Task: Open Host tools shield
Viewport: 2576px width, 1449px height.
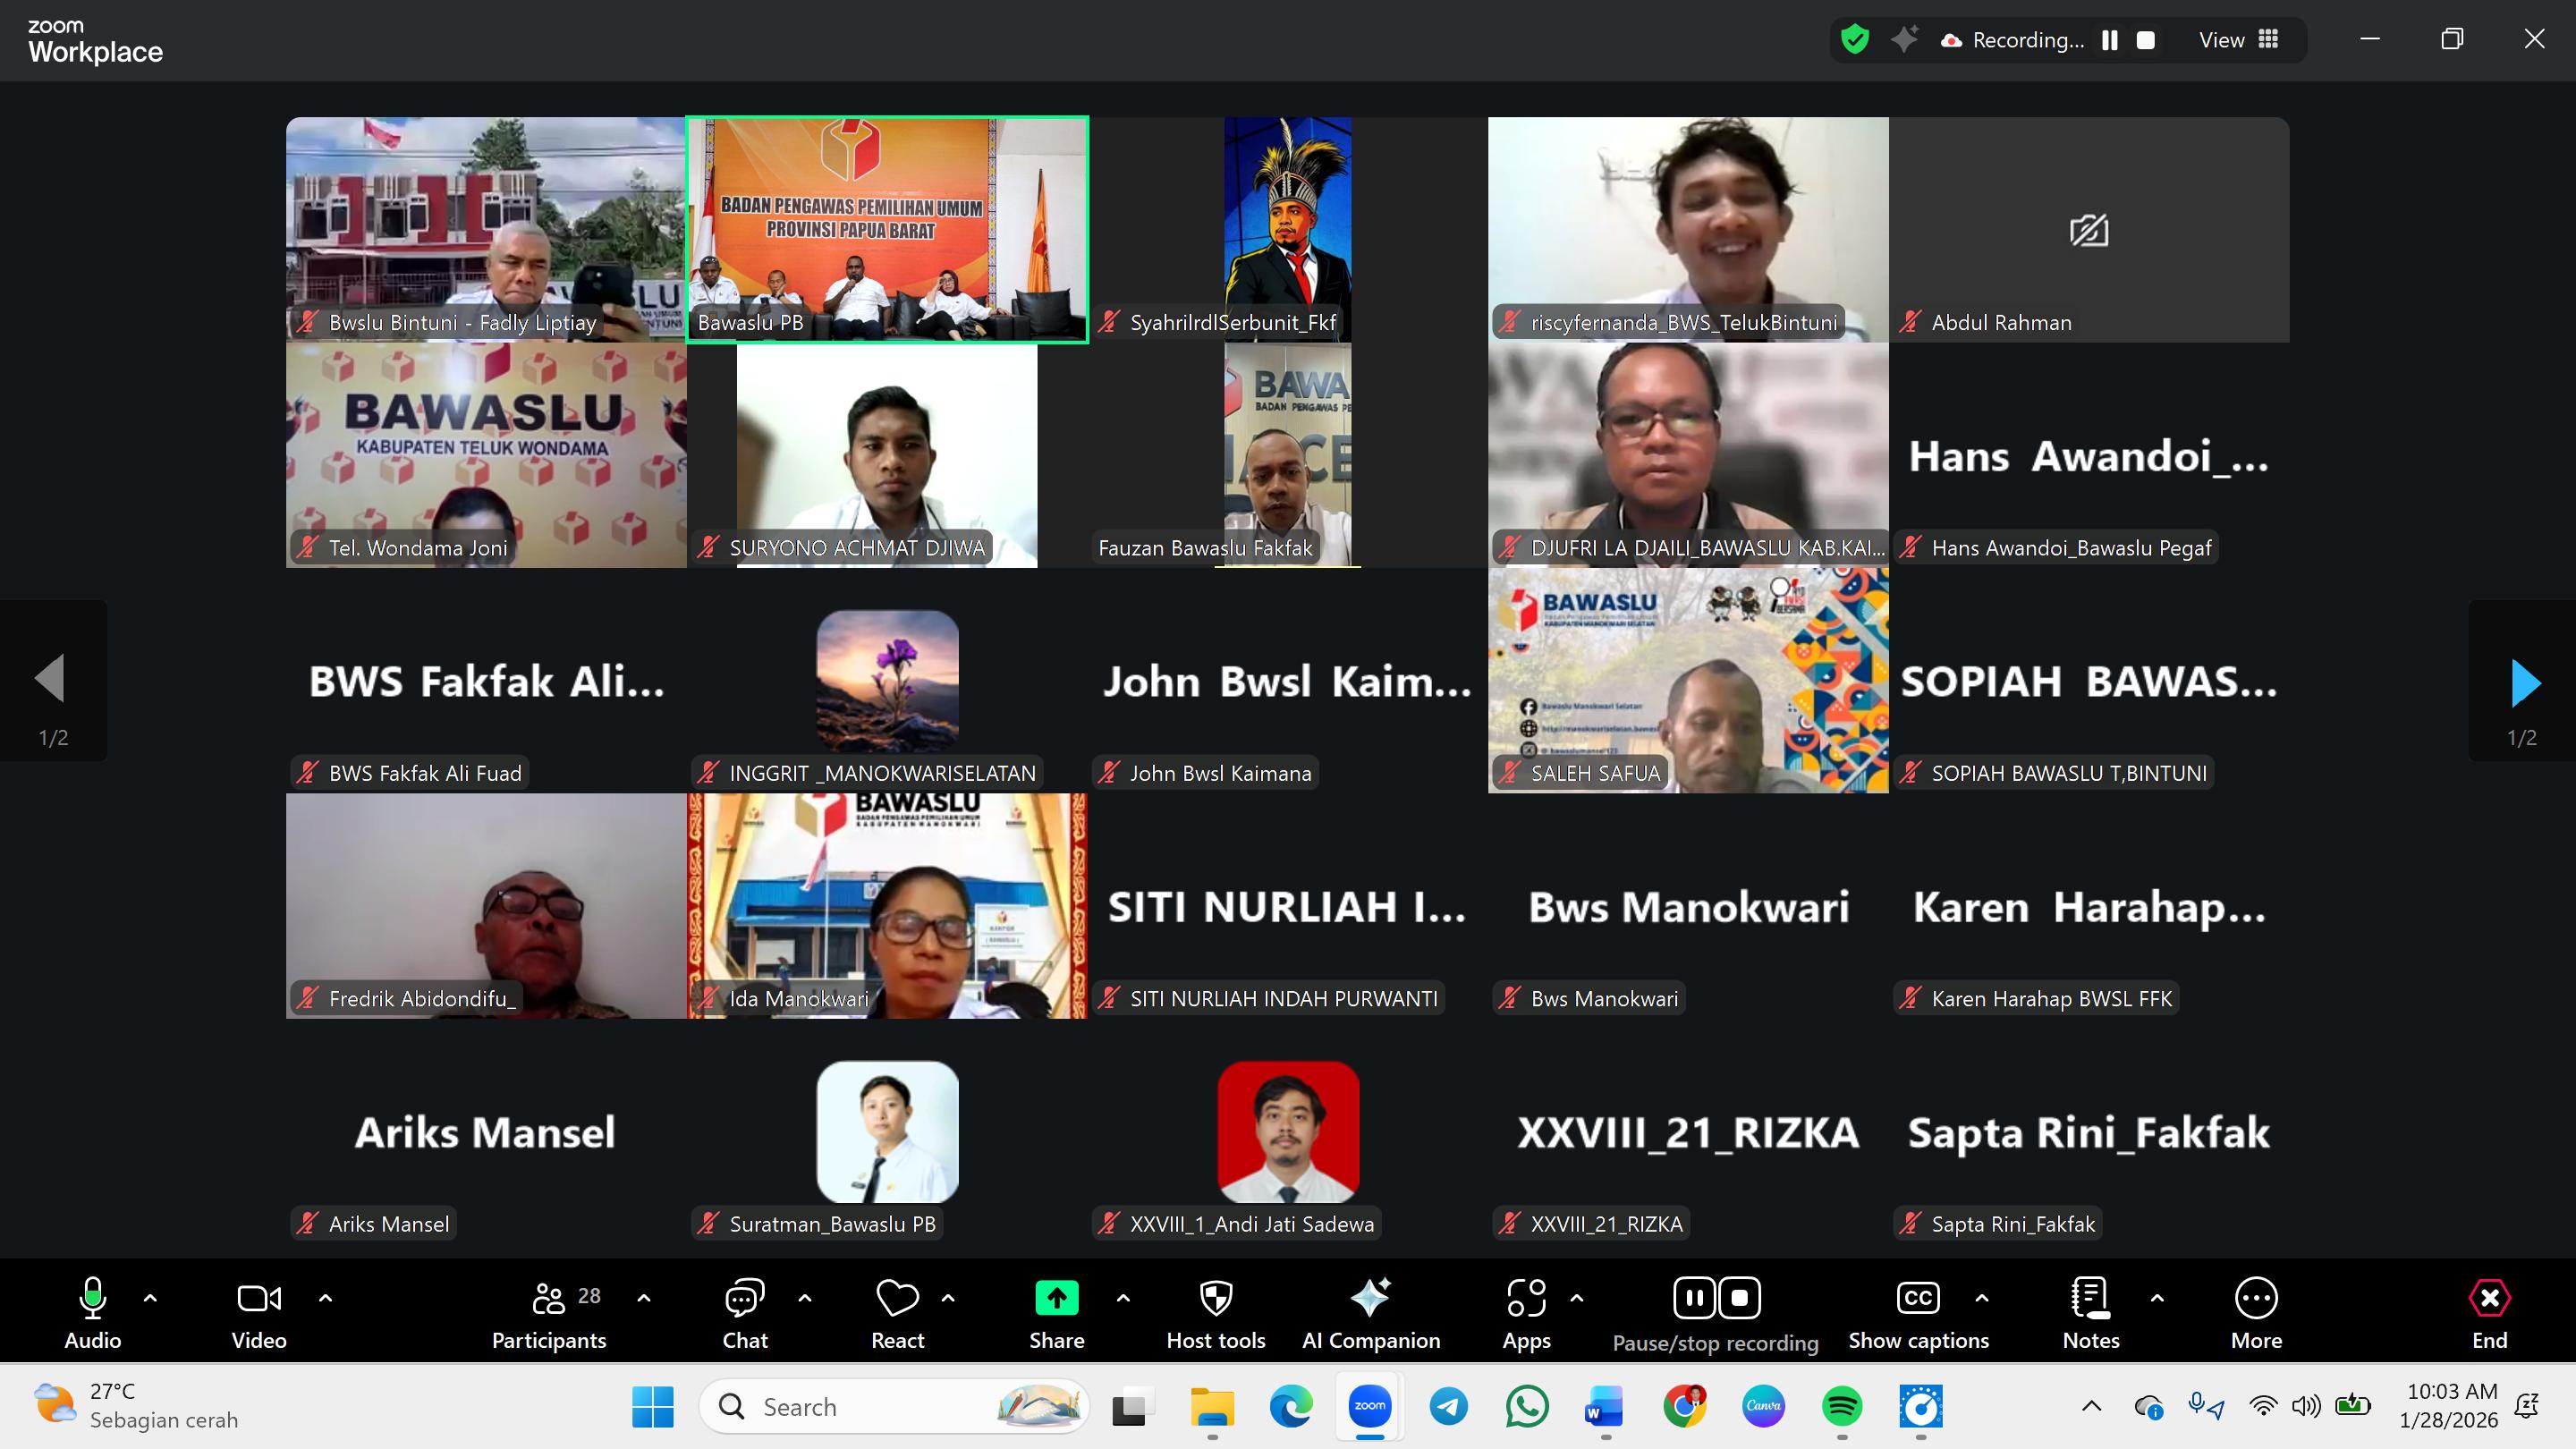Action: coord(1215,1299)
